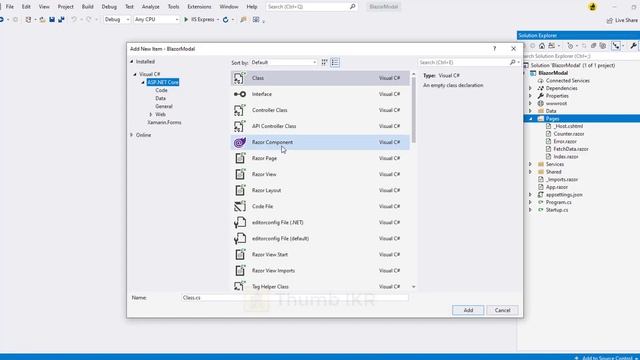Collapse the Visual C# tree node
640x360 pixels.
click(135, 74)
